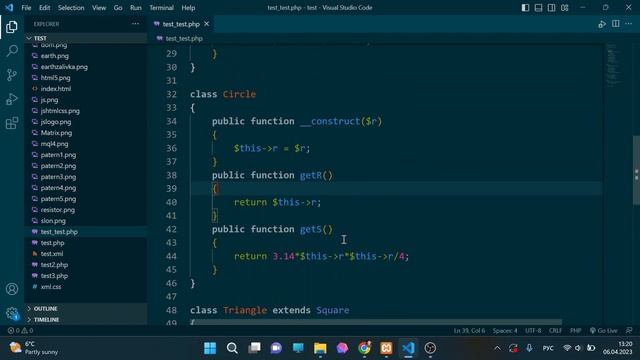The height and width of the screenshot is (360, 640).
Task: Click errors and warnings status indicator
Action: [20, 331]
